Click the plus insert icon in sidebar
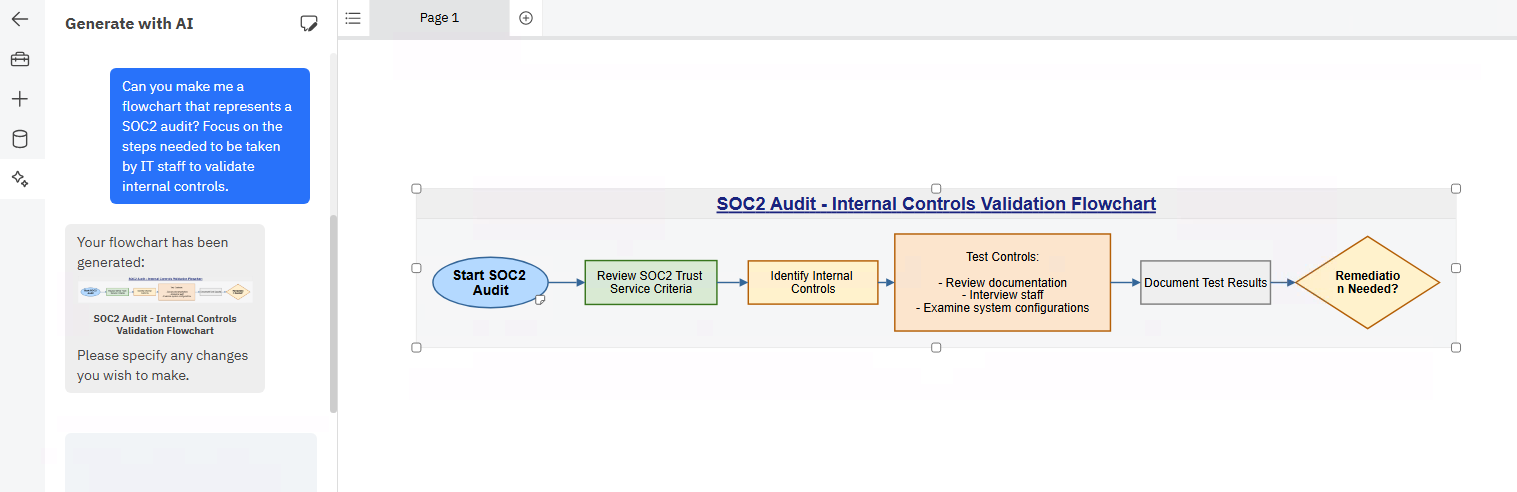This screenshot has height=492, width=1517. tap(20, 99)
